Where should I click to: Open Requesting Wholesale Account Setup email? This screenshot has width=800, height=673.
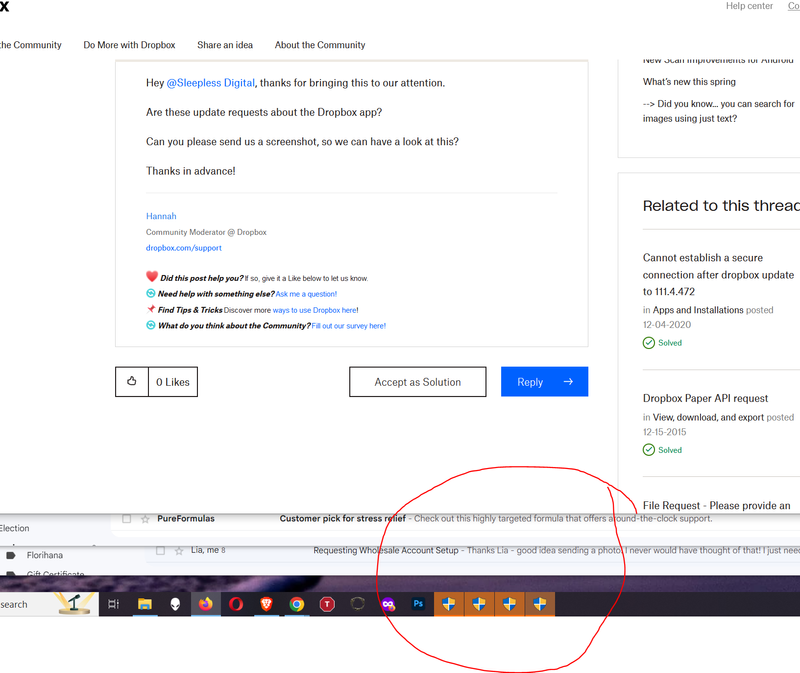[x=386, y=550]
